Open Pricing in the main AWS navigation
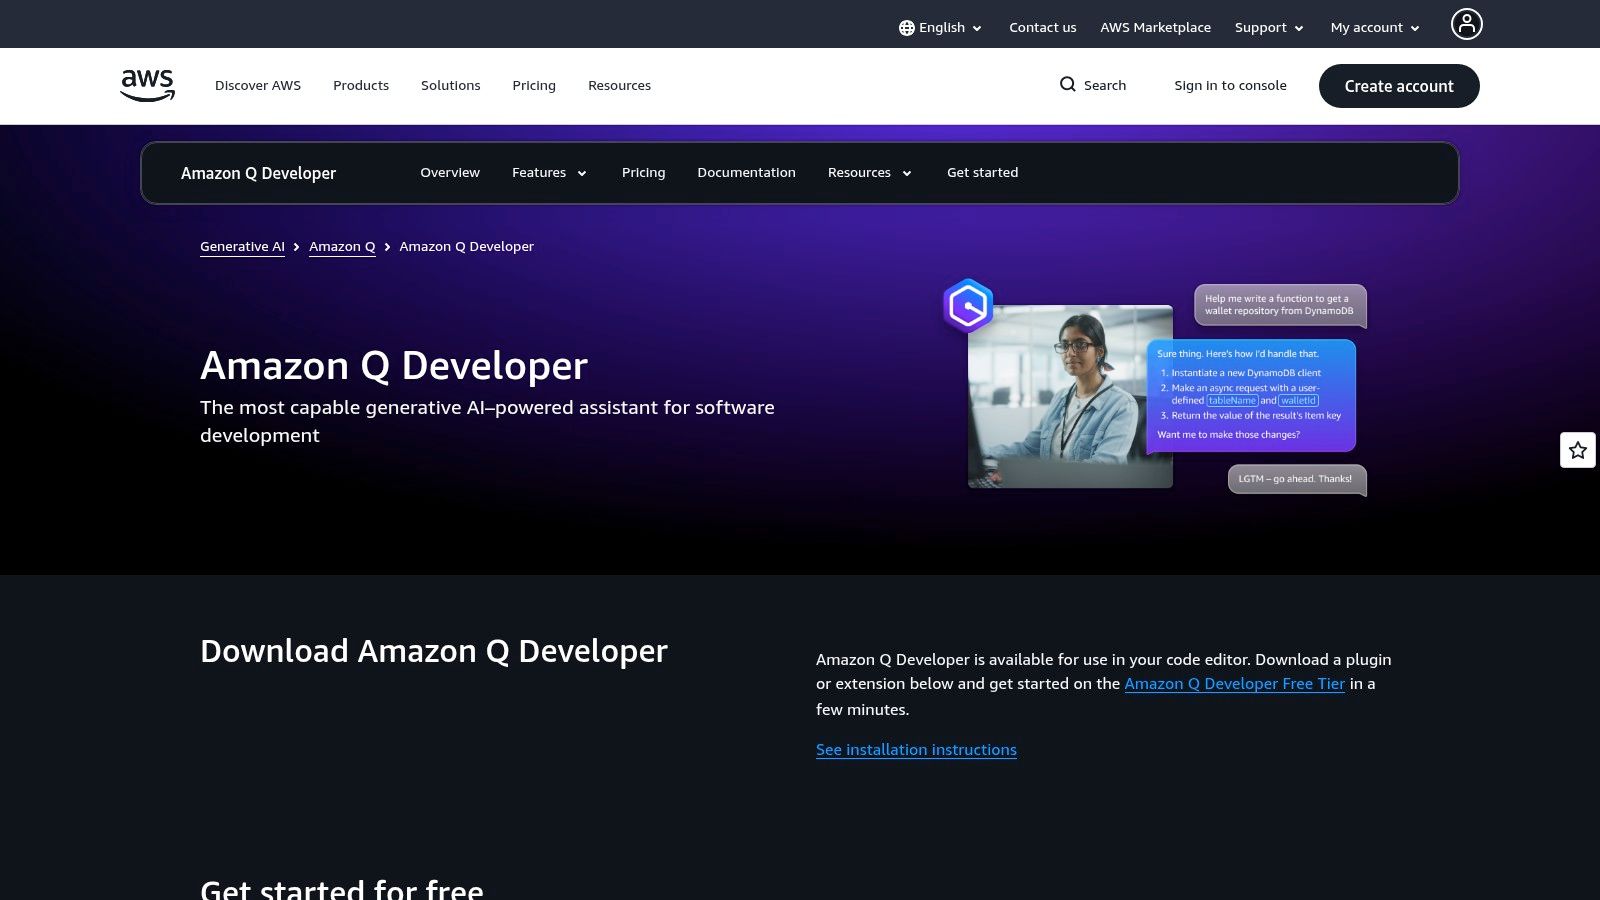 pyautogui.click(x=534, y=86)
